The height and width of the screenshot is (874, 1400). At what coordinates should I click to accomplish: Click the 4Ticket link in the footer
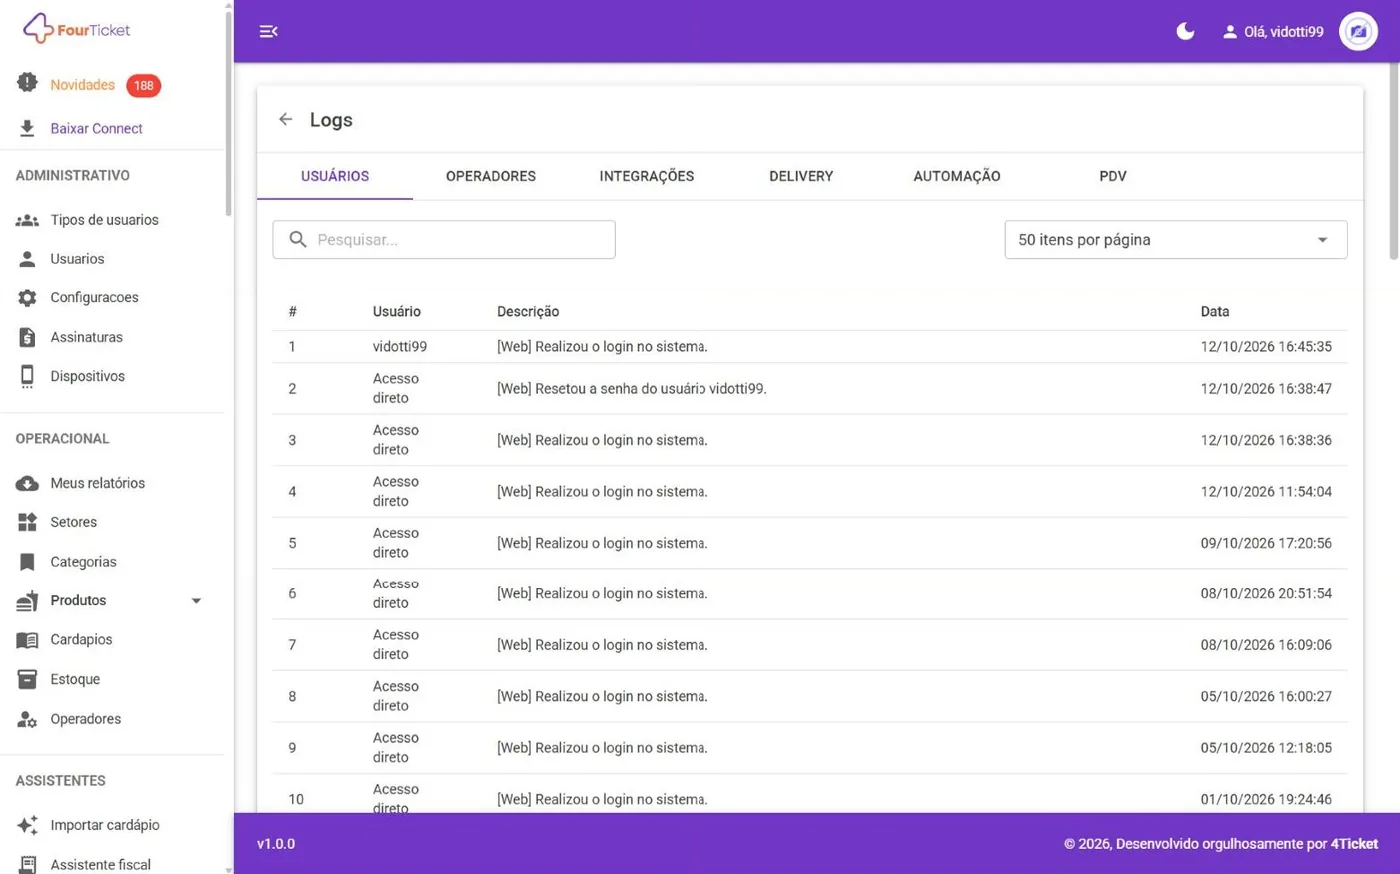(x=1354, y=844)
